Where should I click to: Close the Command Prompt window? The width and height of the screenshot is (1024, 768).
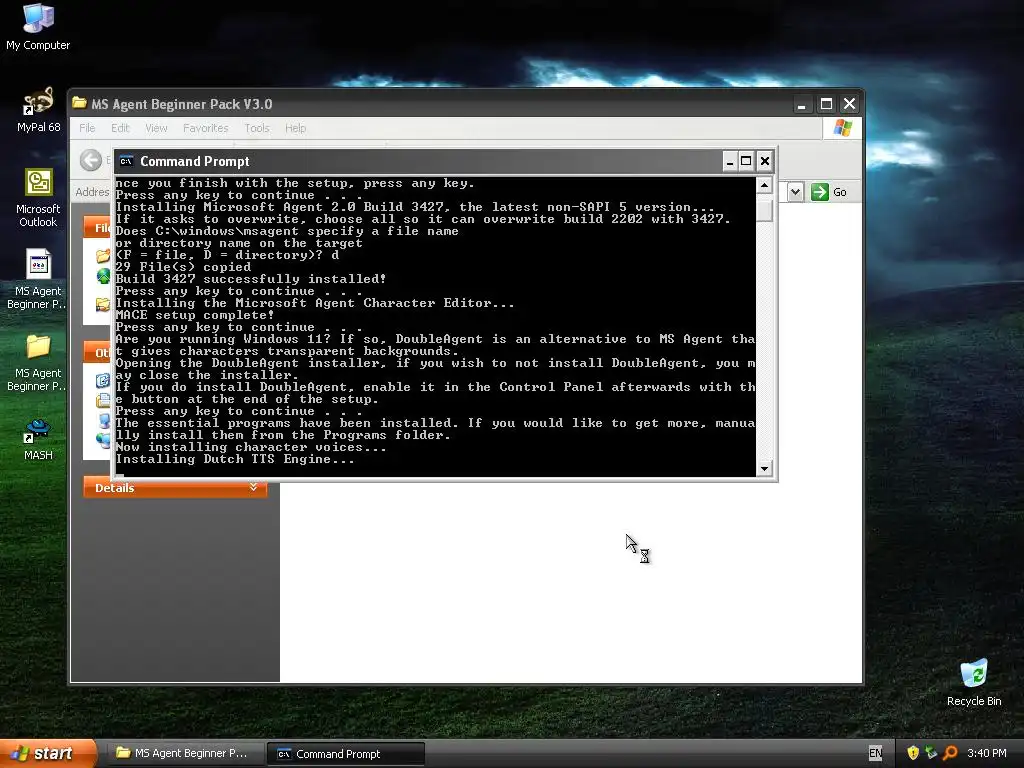[x=765, y=161]
